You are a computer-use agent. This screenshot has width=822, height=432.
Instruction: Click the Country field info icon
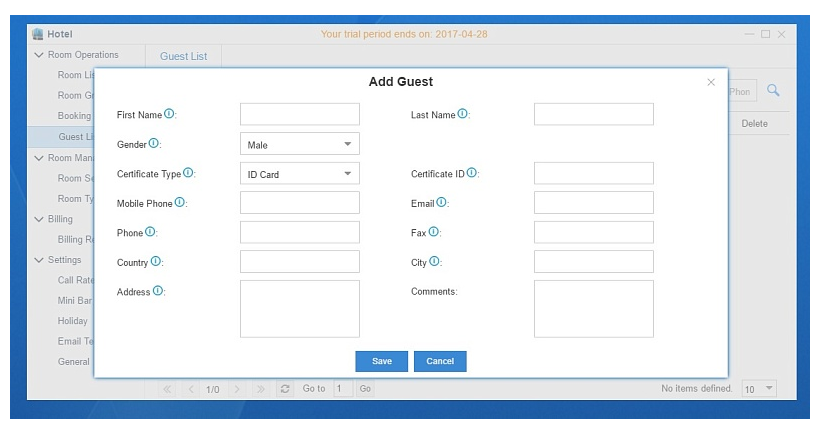(156, 262)
